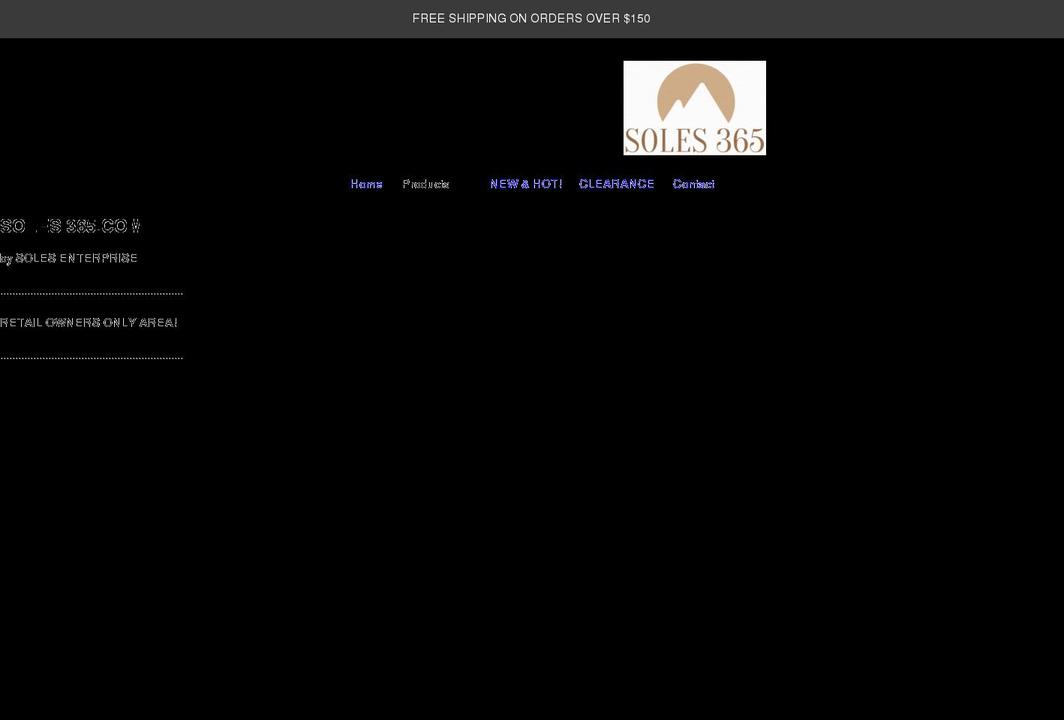This screenshot has width=1064, height=720.
Task: Open the Home page from the navigation
Action: point(366,183)
